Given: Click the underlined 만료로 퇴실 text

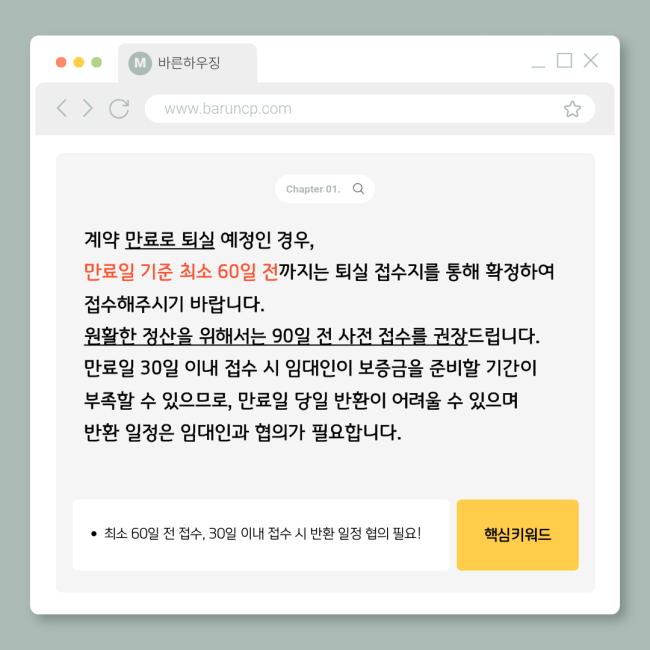Looking at the screenshot, I should 170,240.
